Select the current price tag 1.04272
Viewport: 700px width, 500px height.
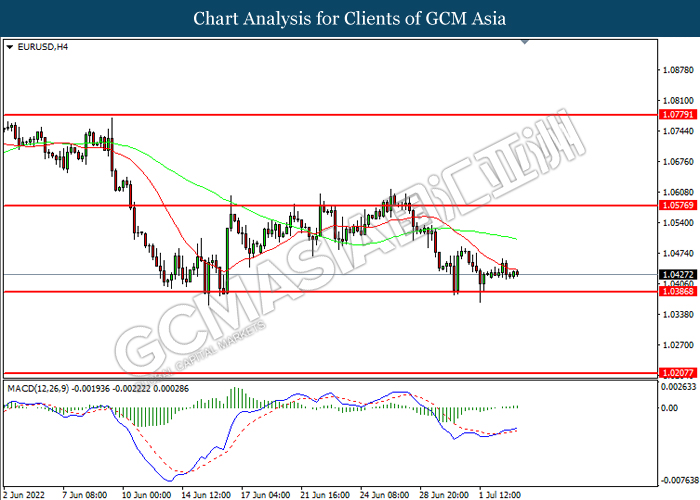pyautogui.click(x=678, y=275)
